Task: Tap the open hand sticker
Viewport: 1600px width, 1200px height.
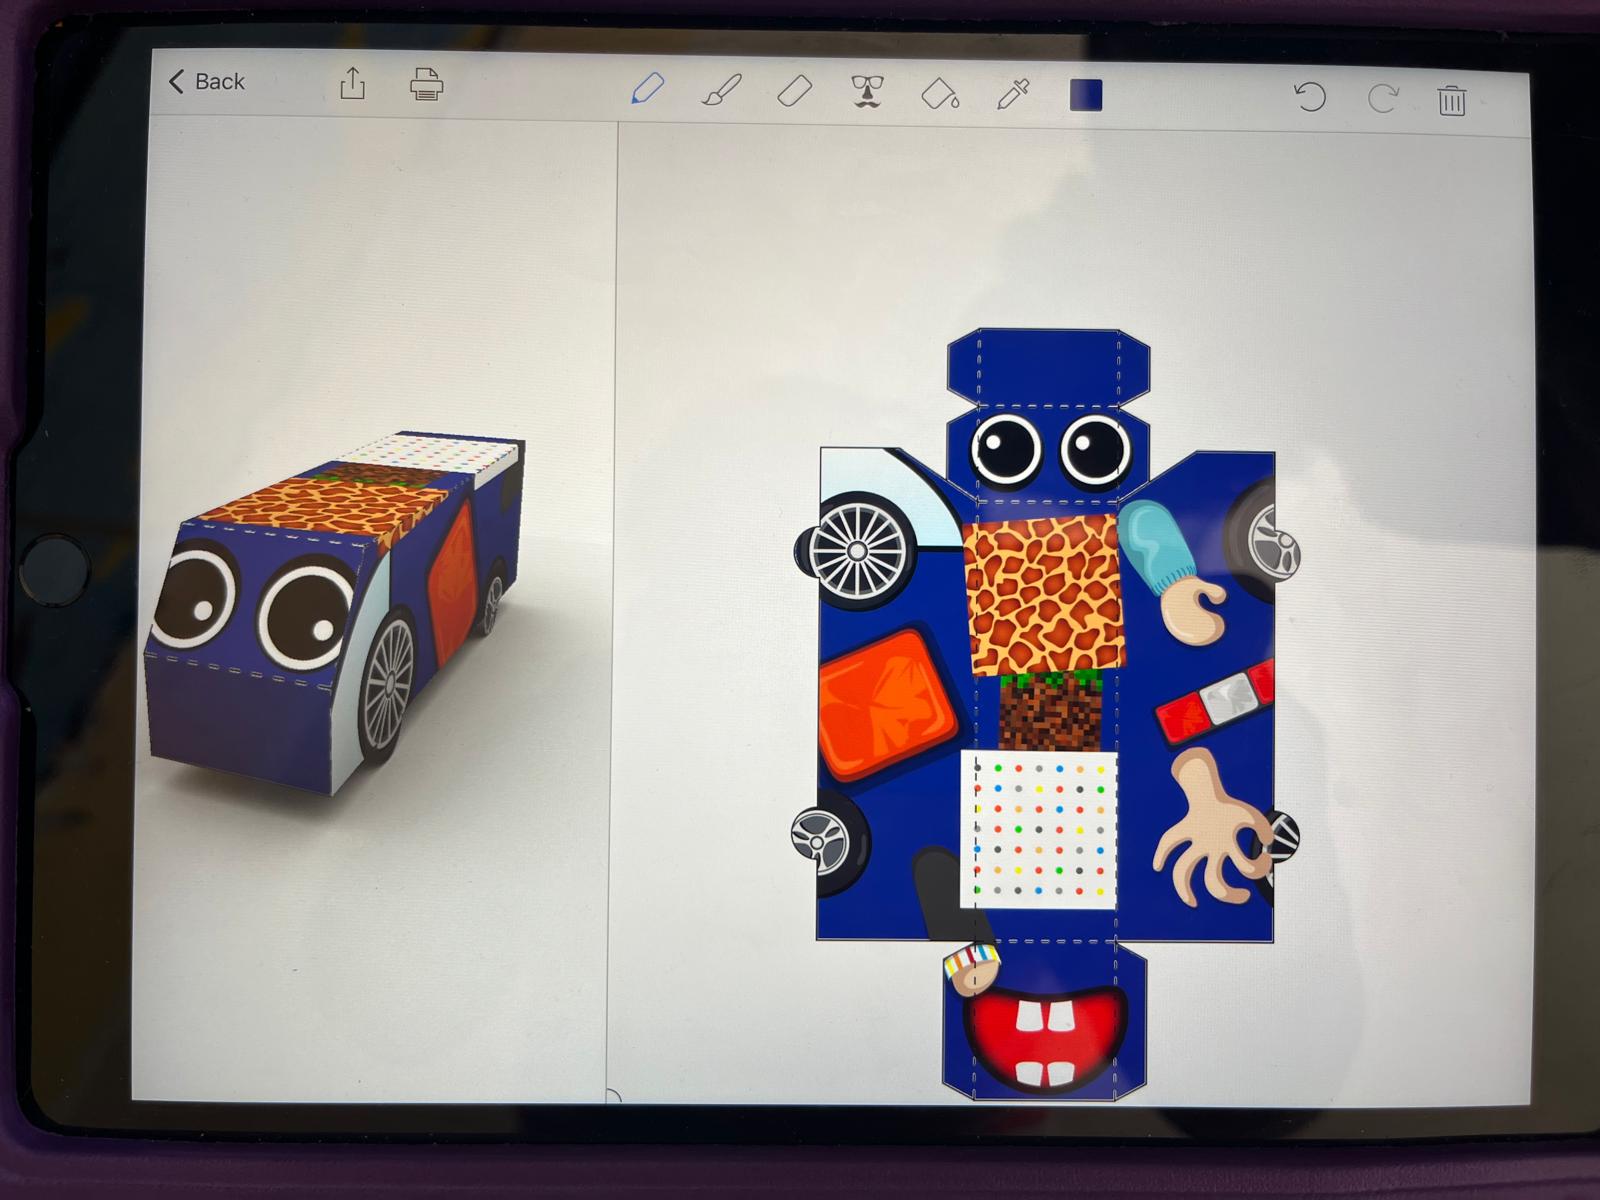Action: [1212, 829]
